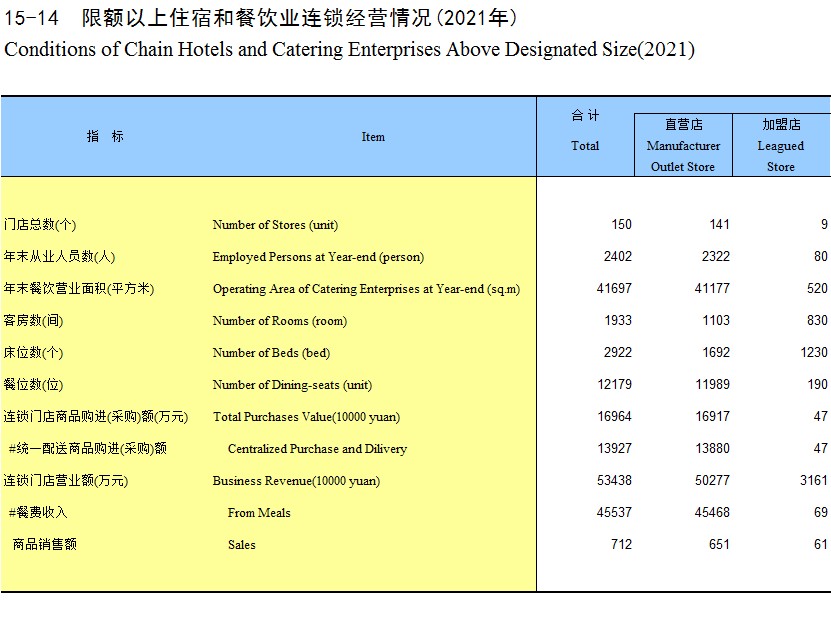Select the '年末餐饮营业面积(平方米)' row label

pyautogui.click(x=78, y=288)
